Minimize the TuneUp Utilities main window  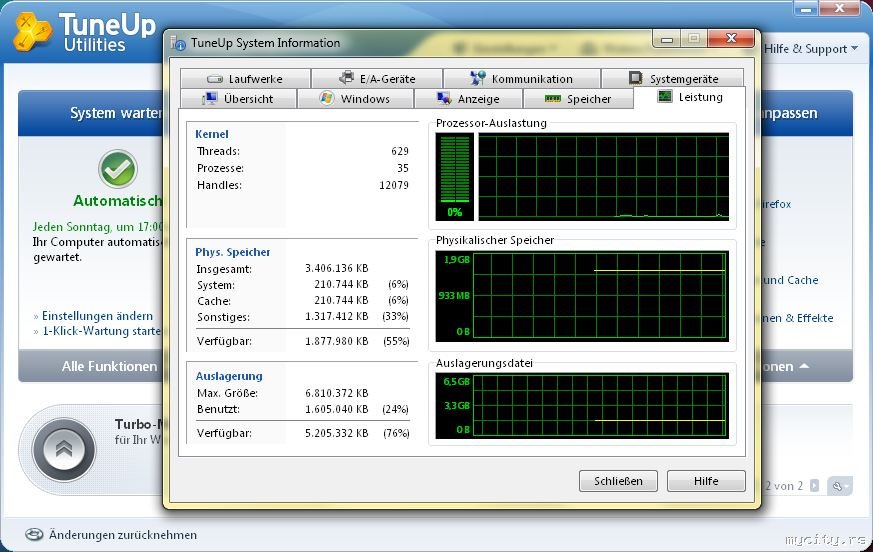(806, 8)
